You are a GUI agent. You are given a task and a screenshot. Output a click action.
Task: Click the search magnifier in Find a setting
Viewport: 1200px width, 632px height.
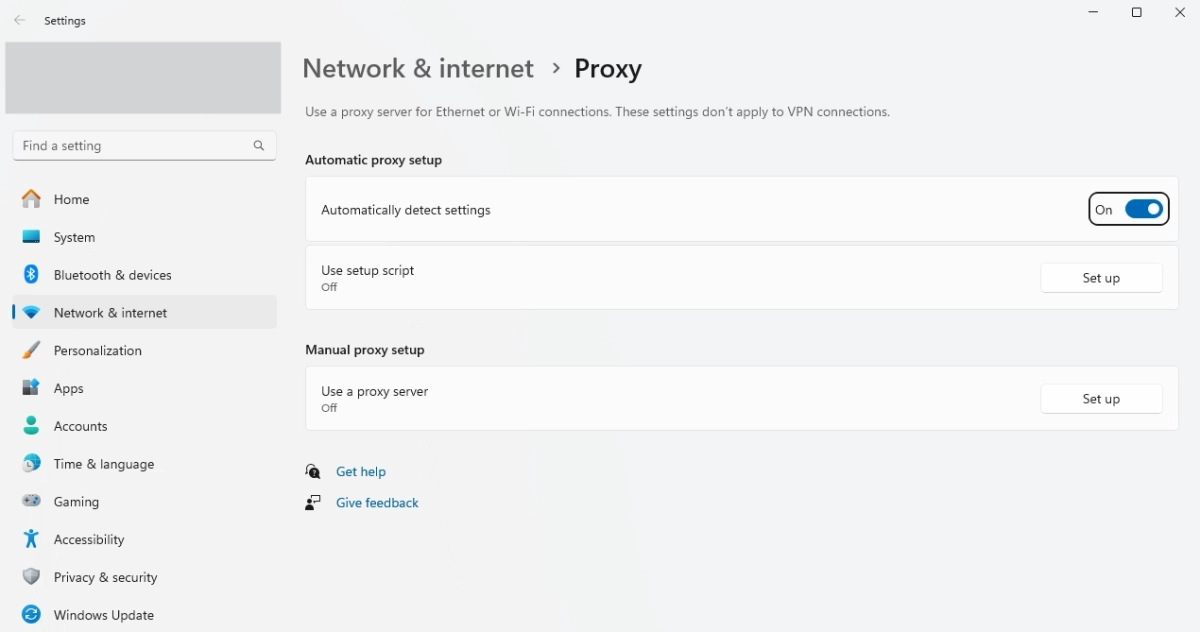[x=258, y=145]
